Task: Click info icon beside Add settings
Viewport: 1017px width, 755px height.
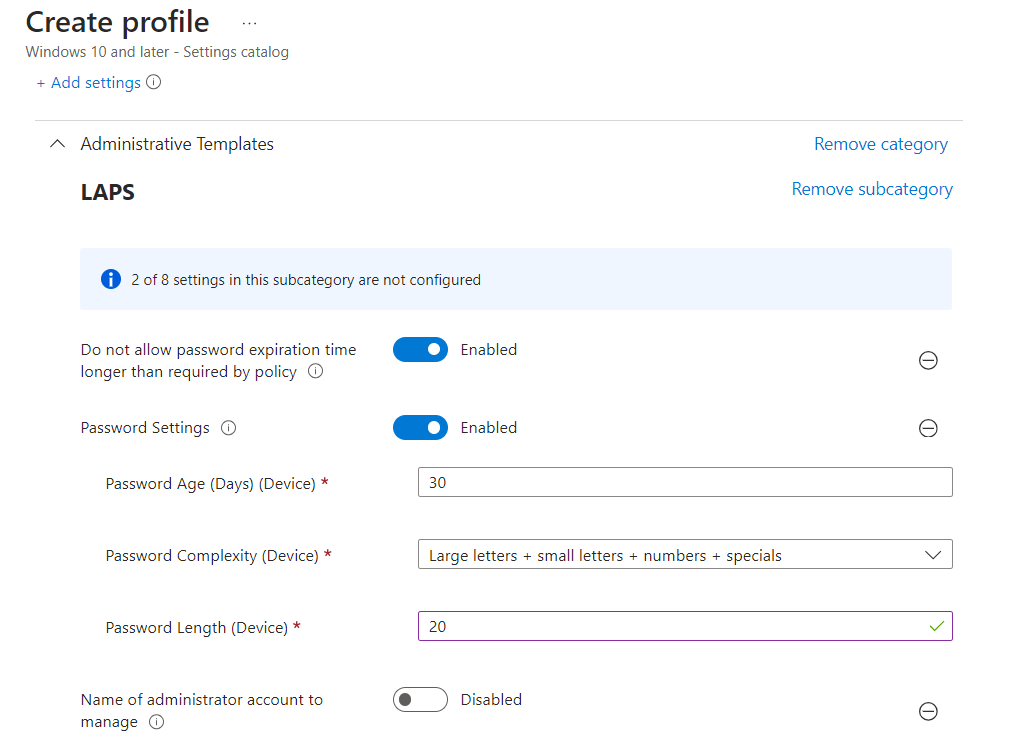Action: (153, 83)
